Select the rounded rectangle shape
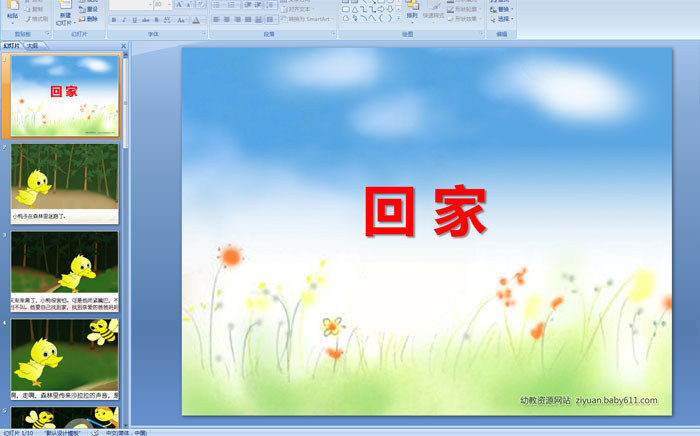The width and height of the screenshot is (700, 436). click(346, 9)
